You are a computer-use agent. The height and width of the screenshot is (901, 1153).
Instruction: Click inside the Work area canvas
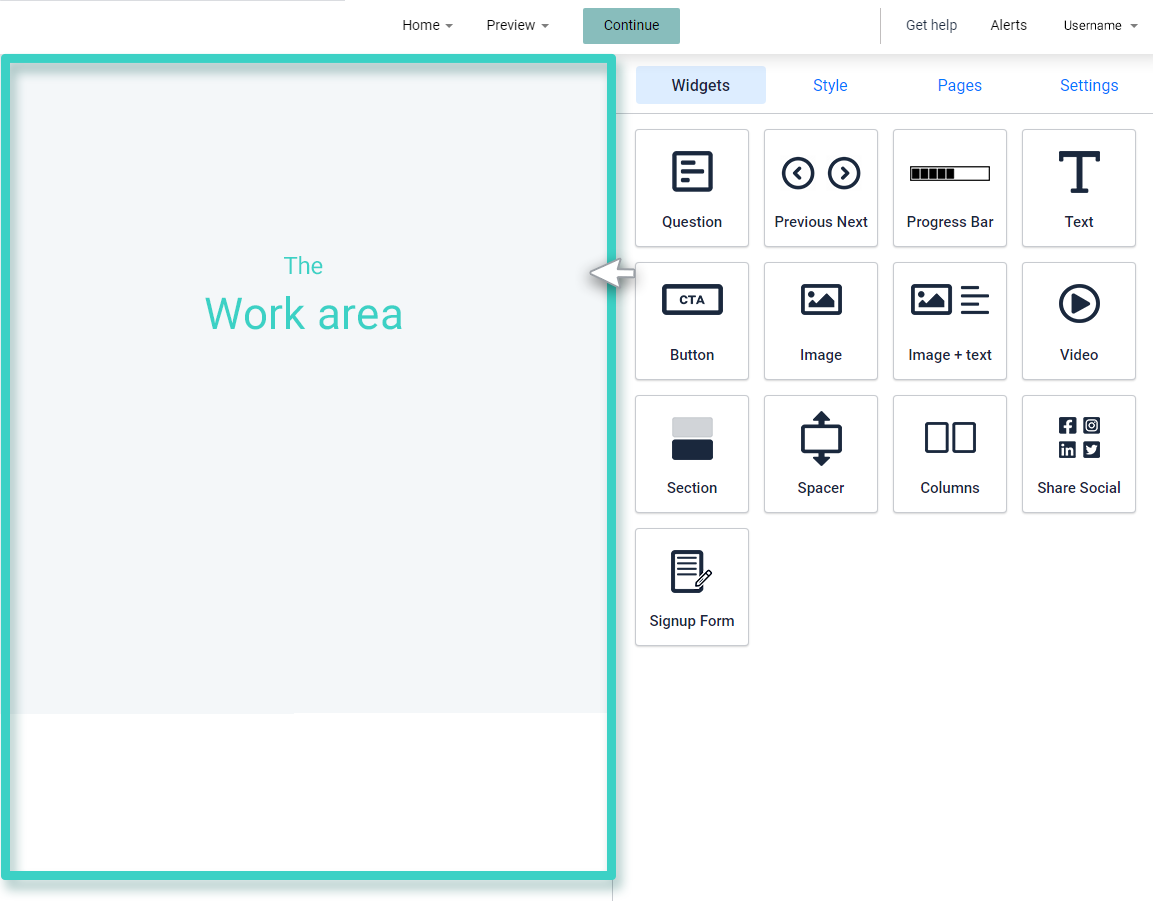click(308, 467)
